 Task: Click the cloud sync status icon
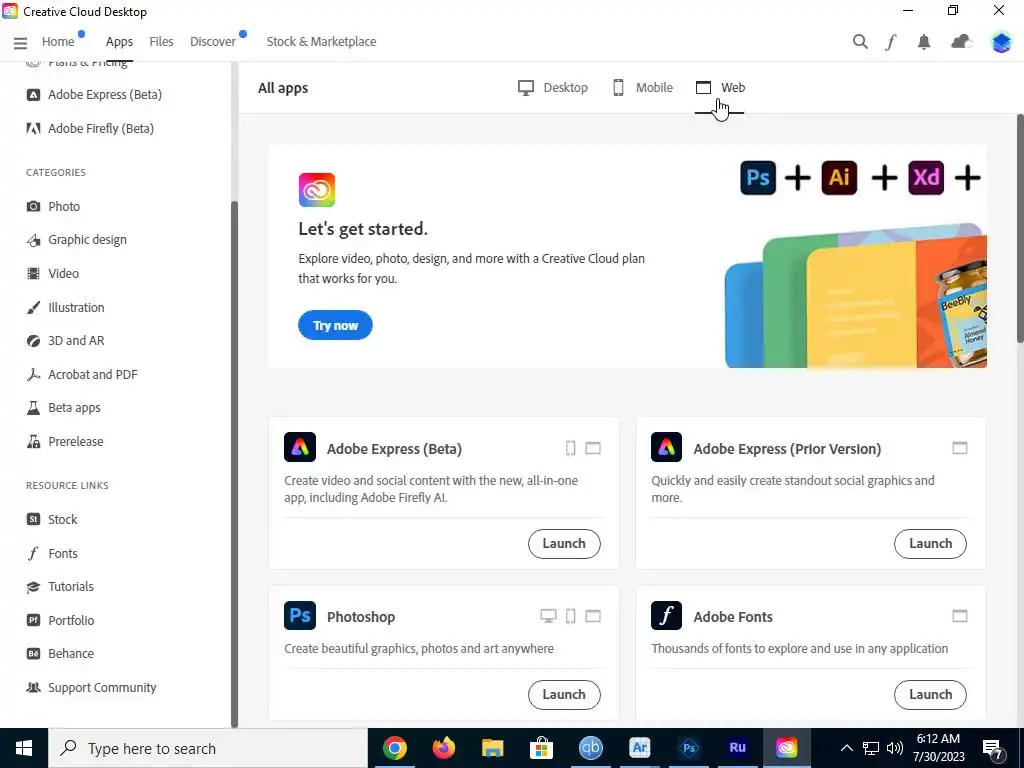tap(961, 42)
